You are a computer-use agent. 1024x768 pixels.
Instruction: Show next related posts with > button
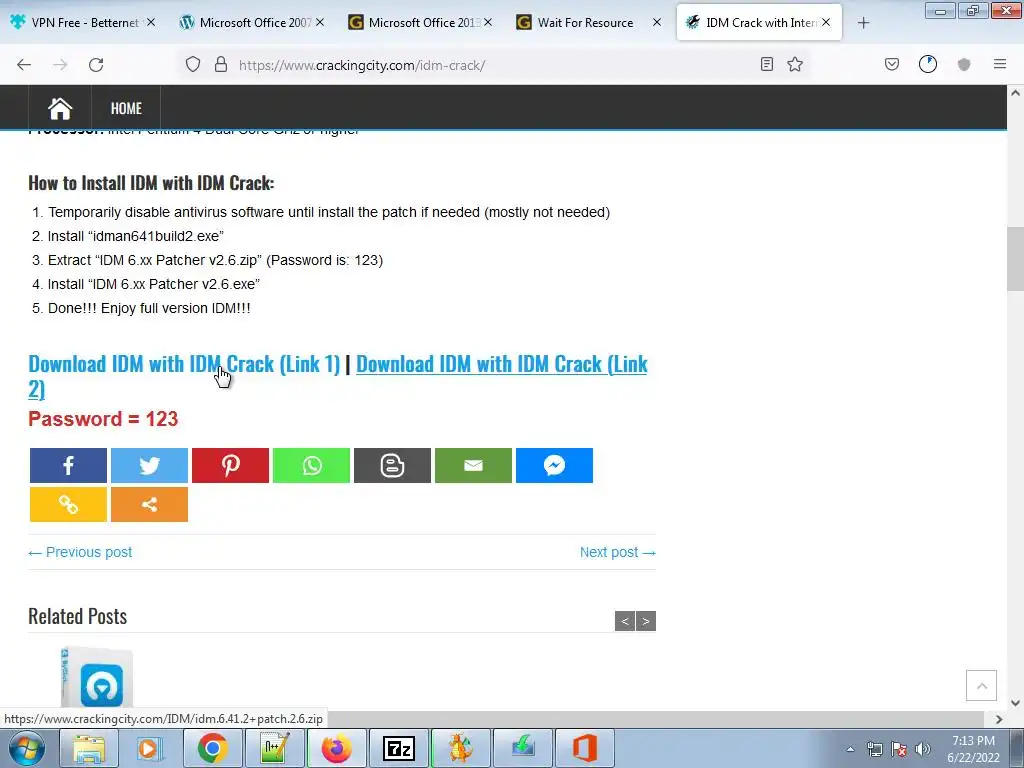(646, 621)
